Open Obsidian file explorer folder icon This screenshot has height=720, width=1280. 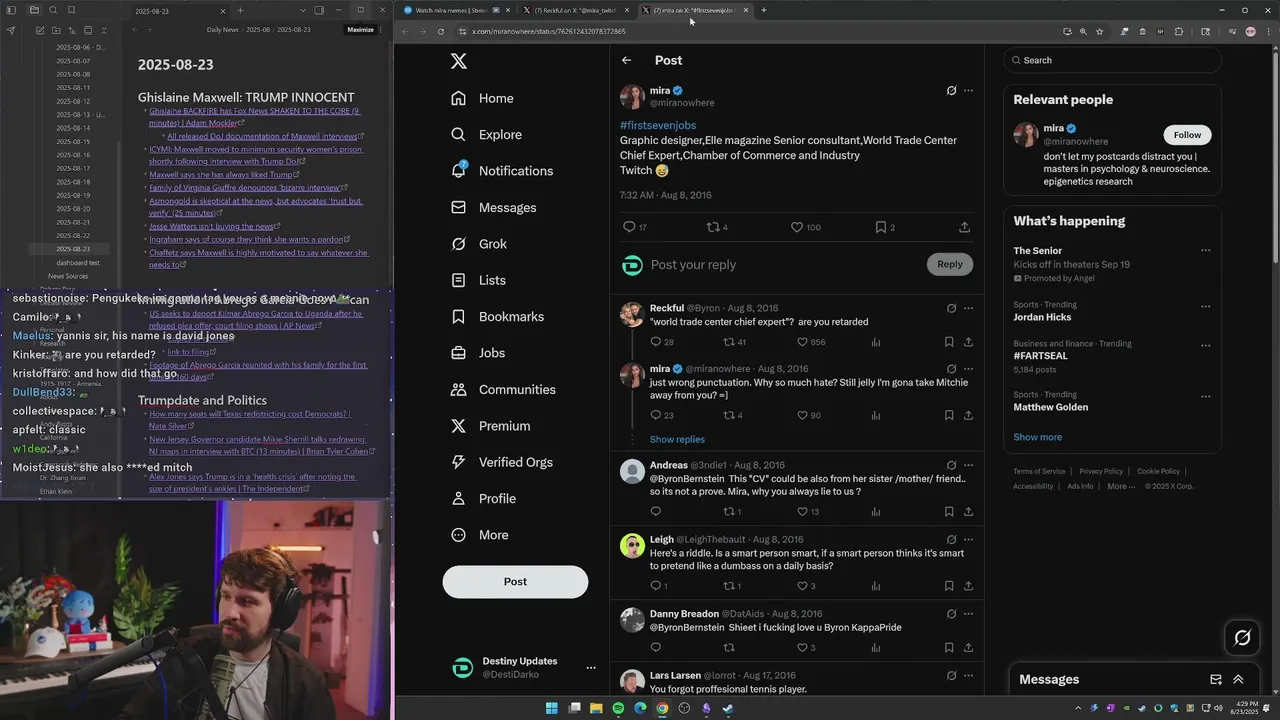coord(34,10)
